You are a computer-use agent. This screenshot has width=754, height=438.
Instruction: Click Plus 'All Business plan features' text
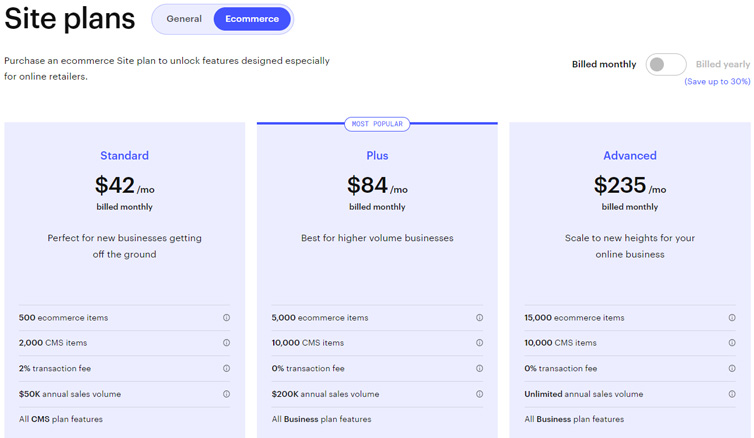click(322, 419)
